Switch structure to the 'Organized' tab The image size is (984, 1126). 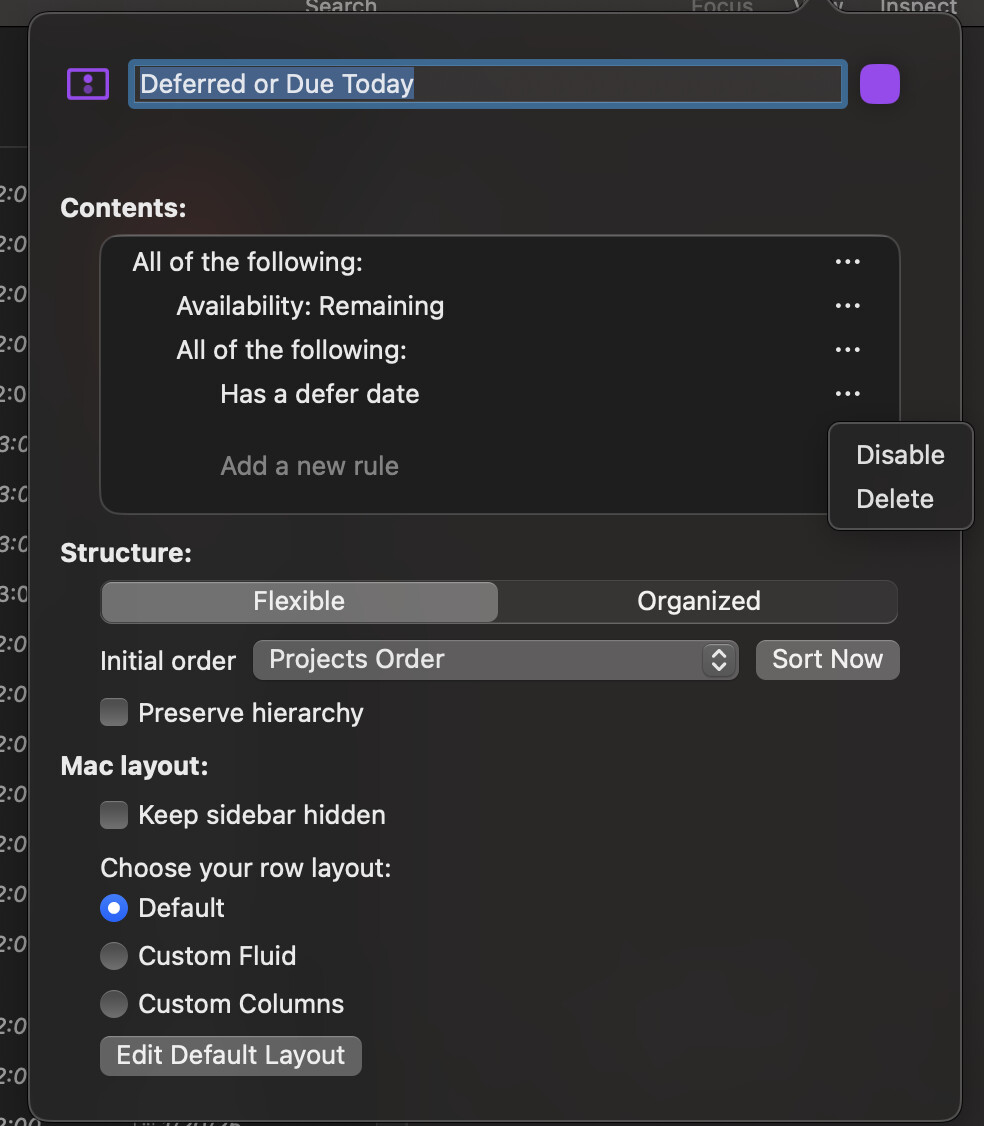(698, 601)
